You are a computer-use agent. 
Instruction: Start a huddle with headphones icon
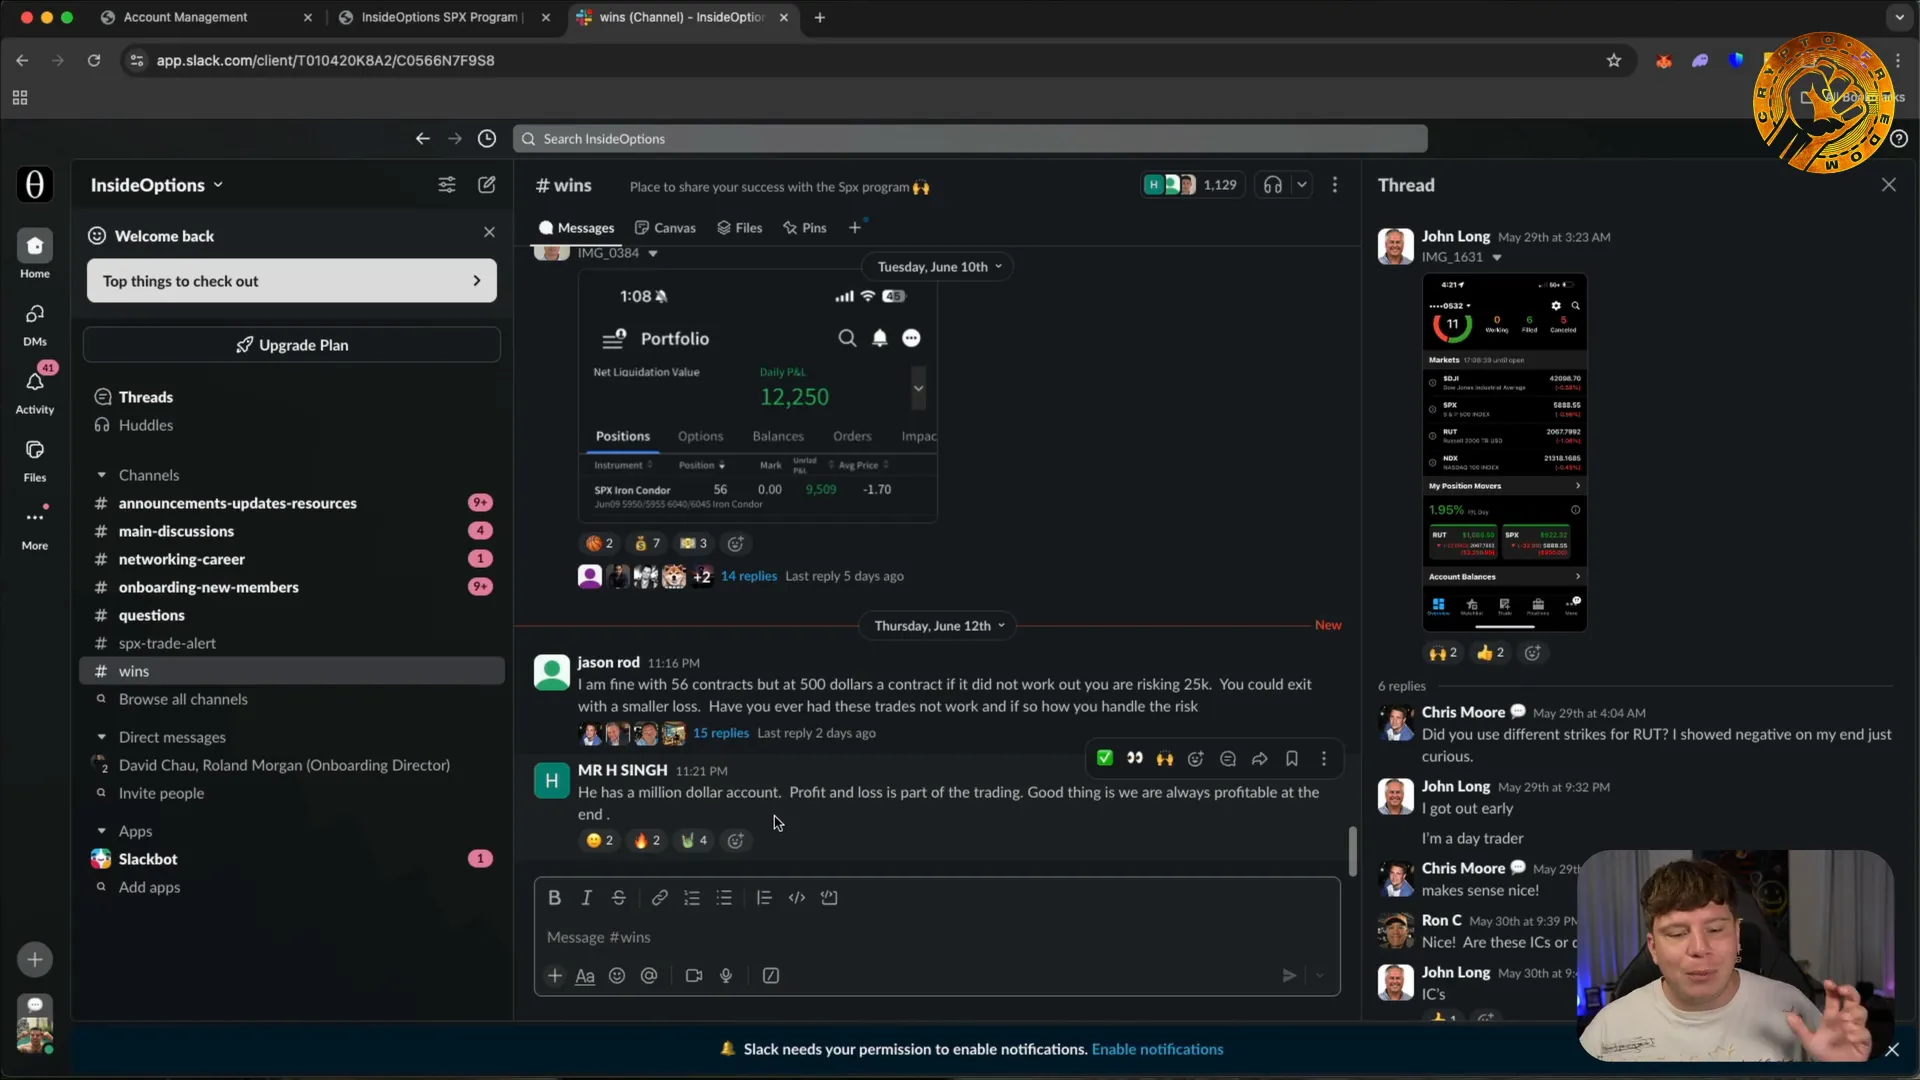pos(1273,185)
